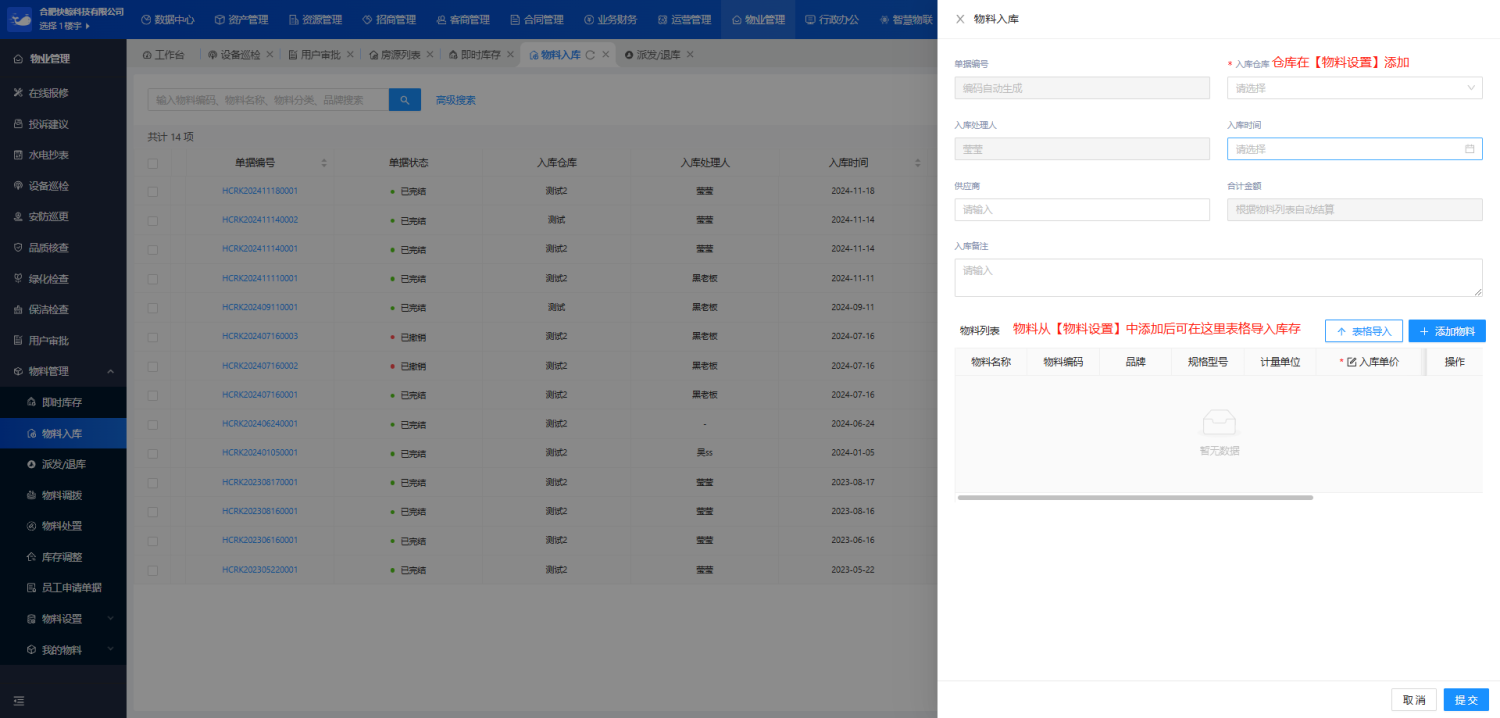Toggle the select-all checkbox in table header

tap(153, 163)
